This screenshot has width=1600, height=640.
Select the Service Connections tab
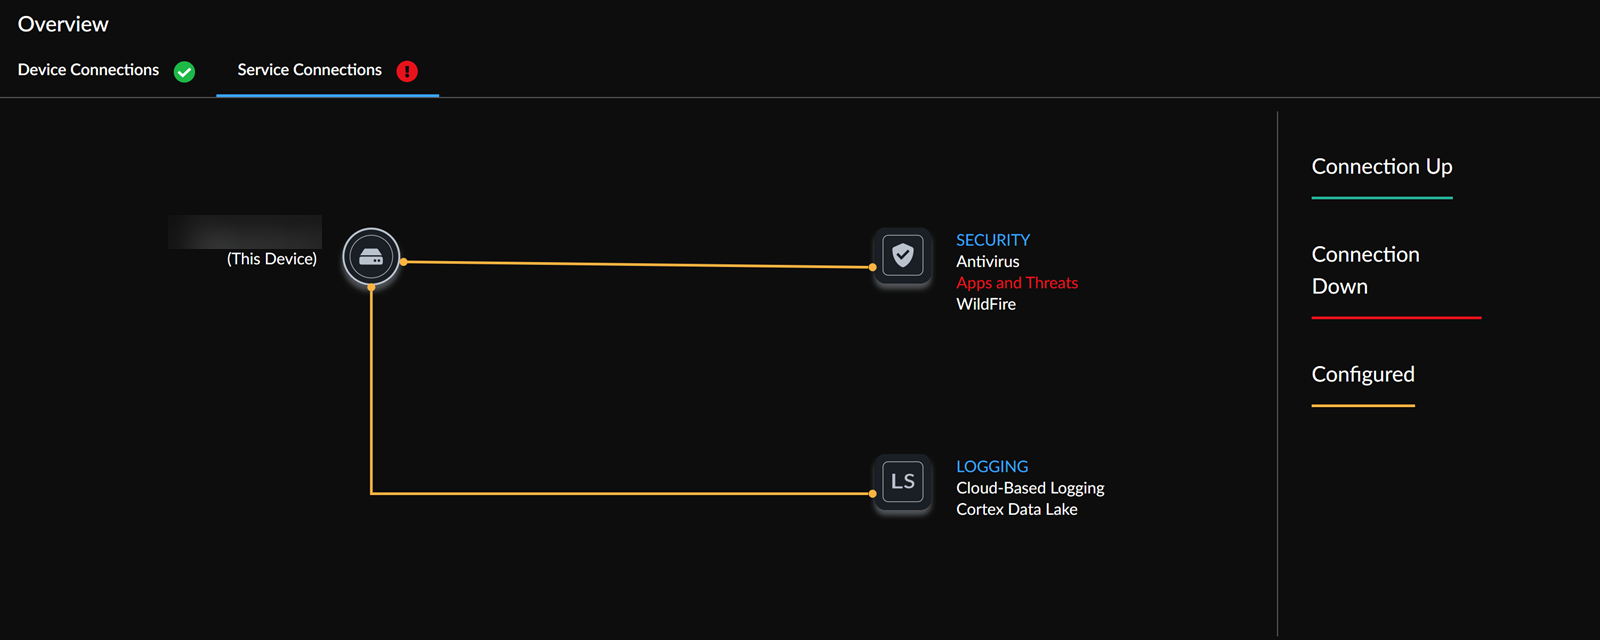pyautogui.click(x=309, y=70)
